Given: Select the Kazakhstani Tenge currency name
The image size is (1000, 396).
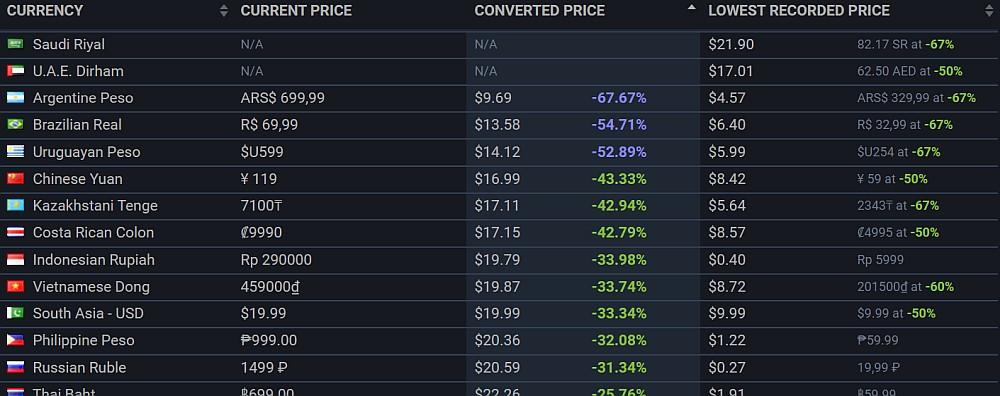Looking at the screenshot, I should point(95,206).
